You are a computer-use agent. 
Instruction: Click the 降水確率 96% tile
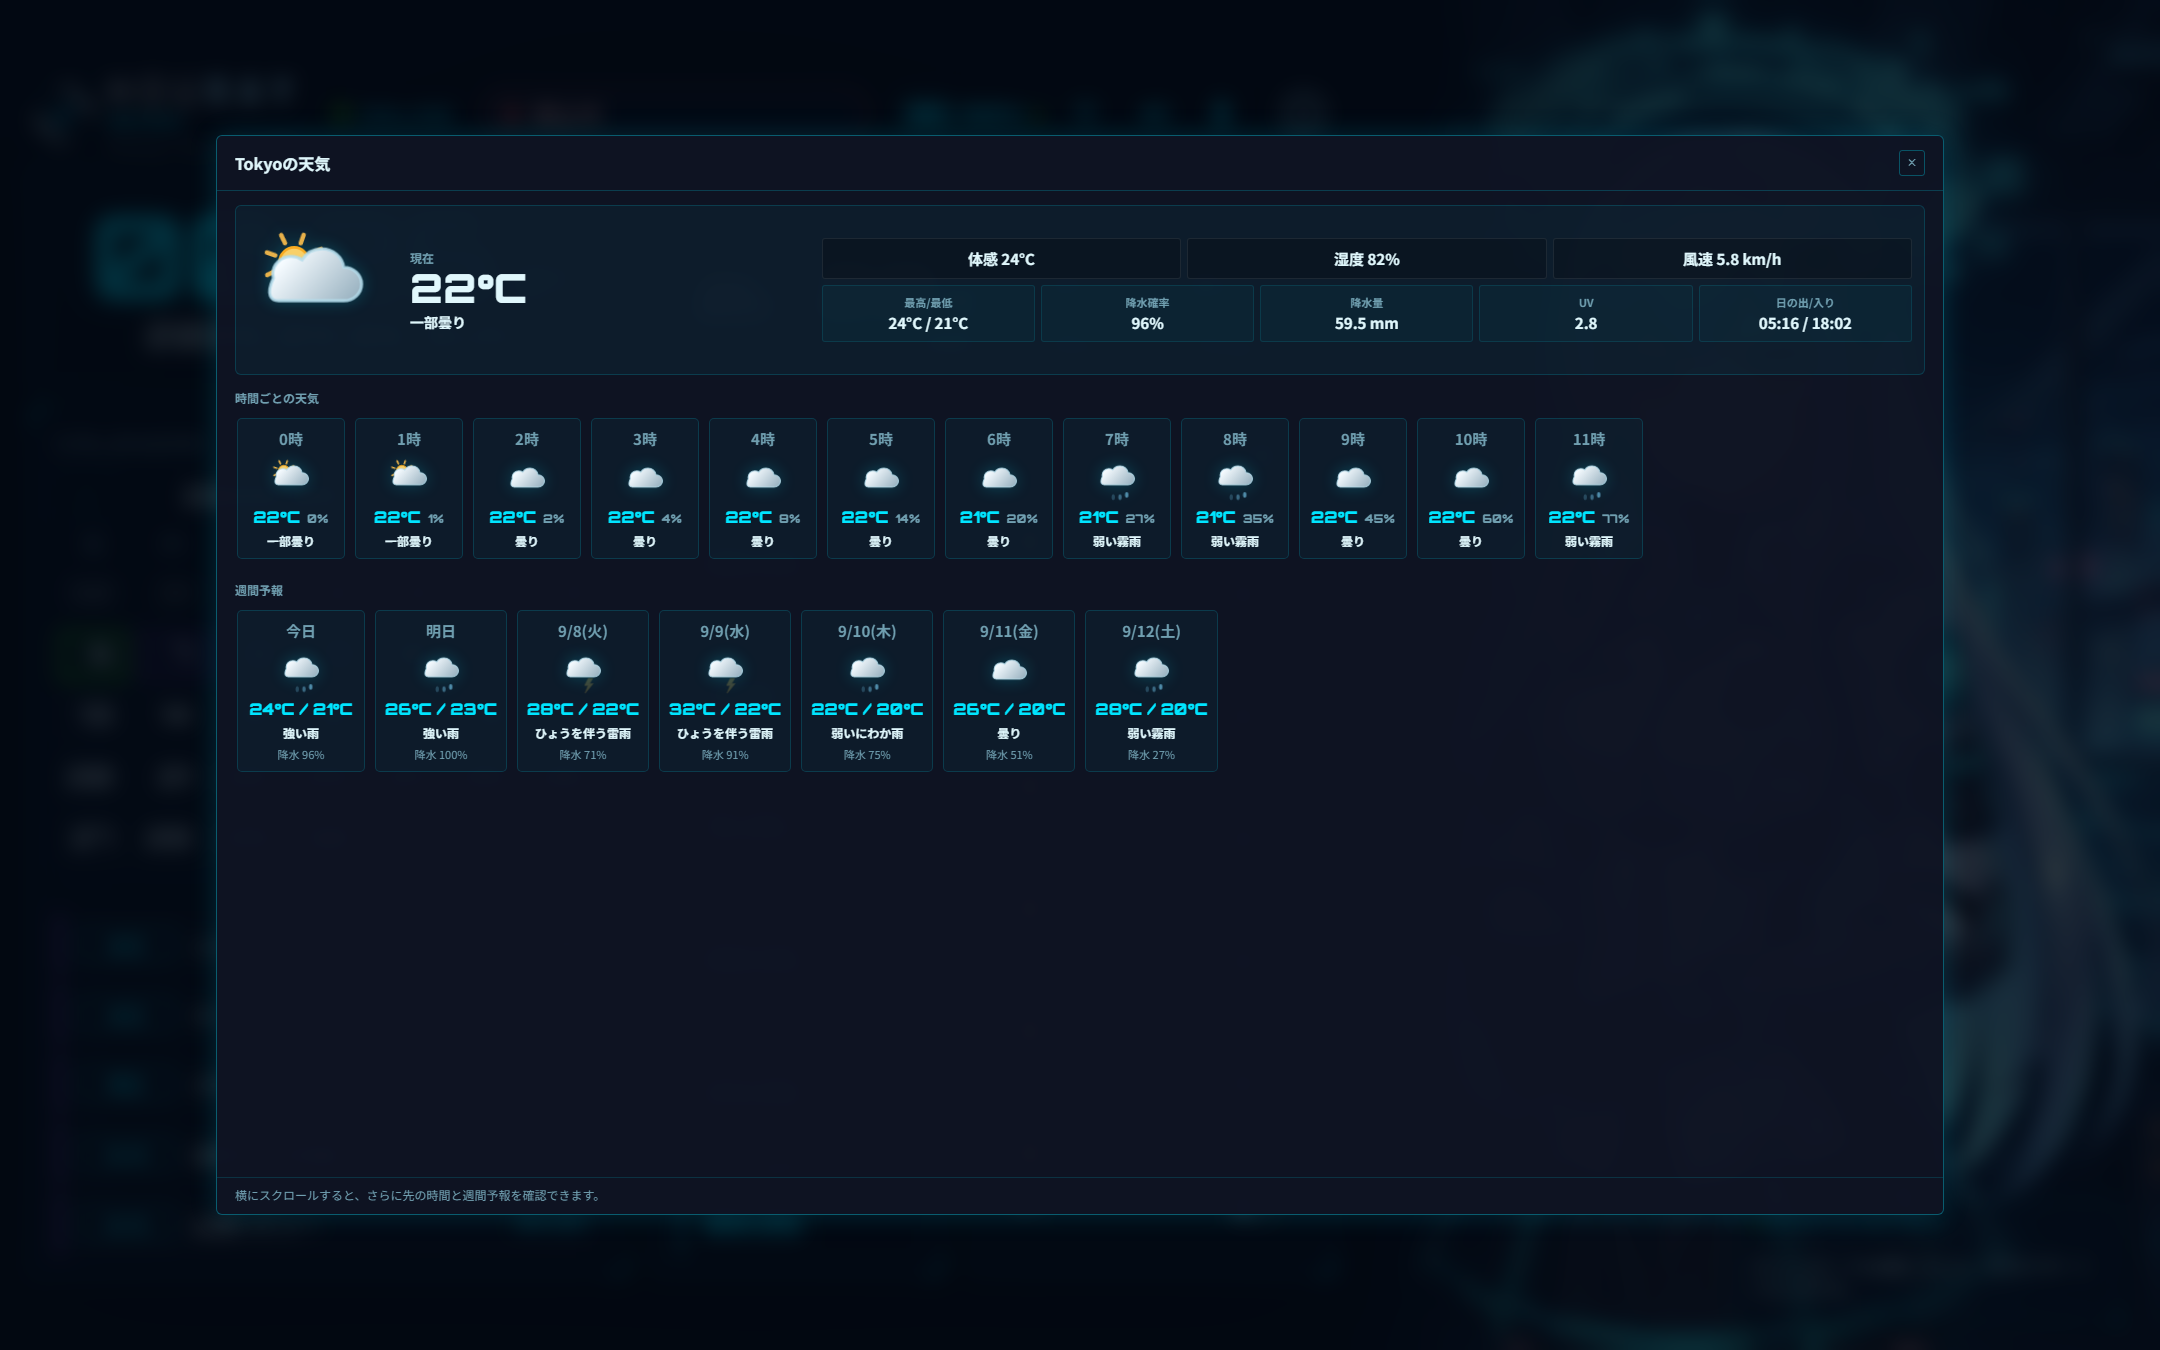1147,314
